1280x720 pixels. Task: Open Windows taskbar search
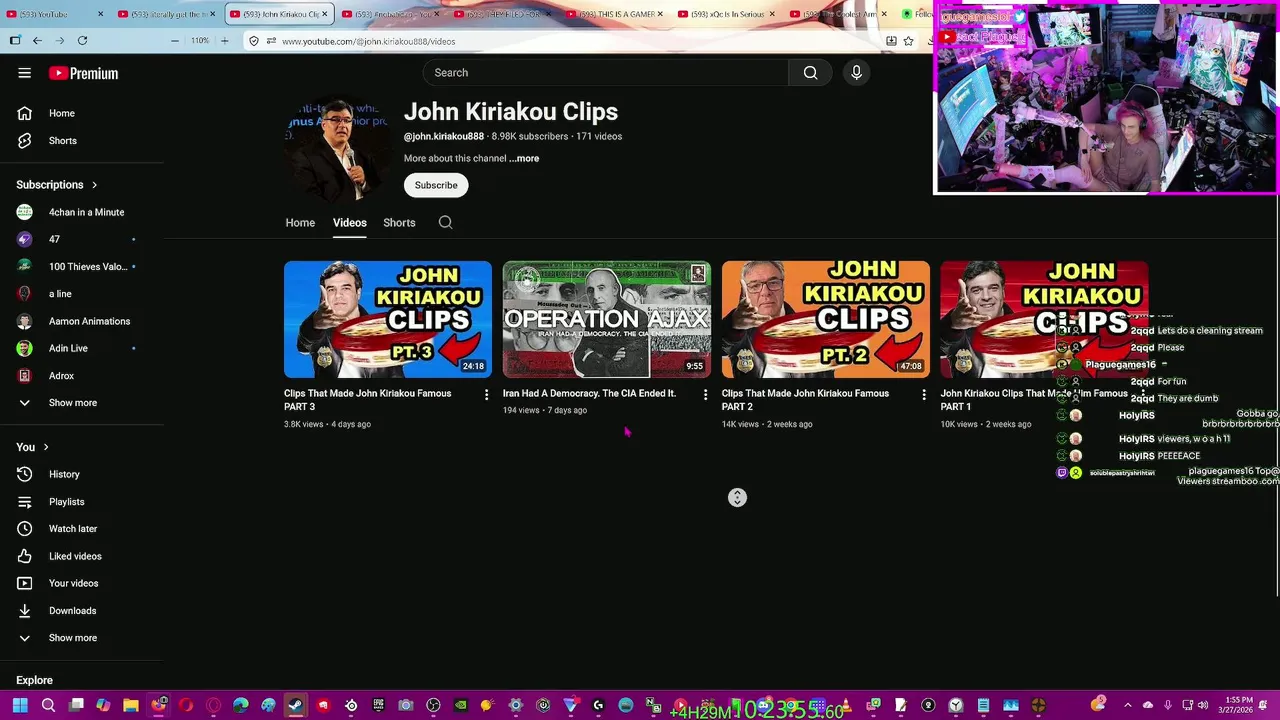tap(48, 706)
